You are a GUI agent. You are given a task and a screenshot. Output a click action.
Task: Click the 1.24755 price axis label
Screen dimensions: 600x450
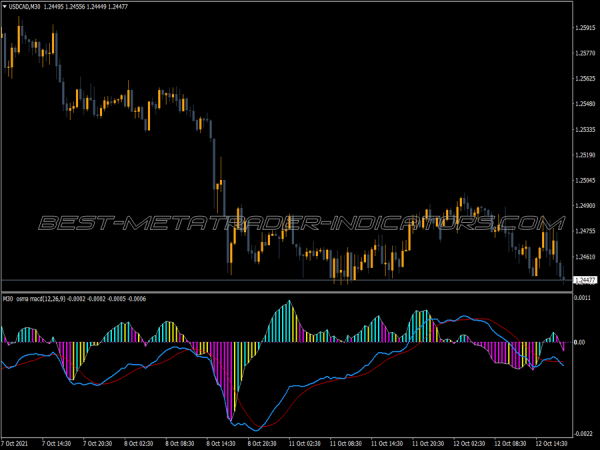pos(585,231)
